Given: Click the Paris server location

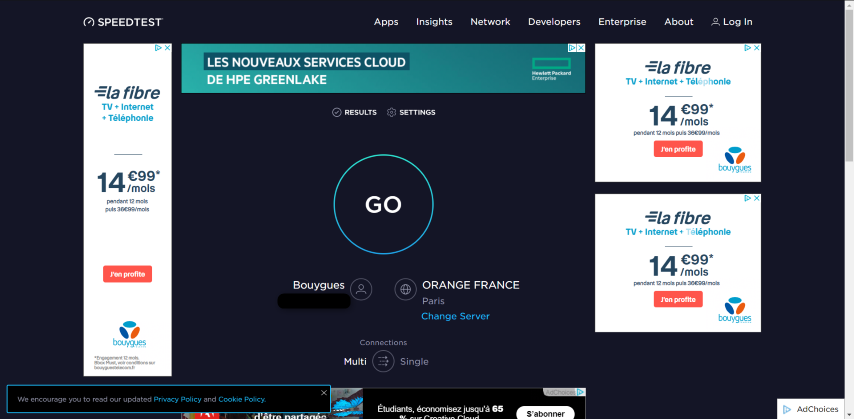Looking at the screenshot, I should pos(433,301).
